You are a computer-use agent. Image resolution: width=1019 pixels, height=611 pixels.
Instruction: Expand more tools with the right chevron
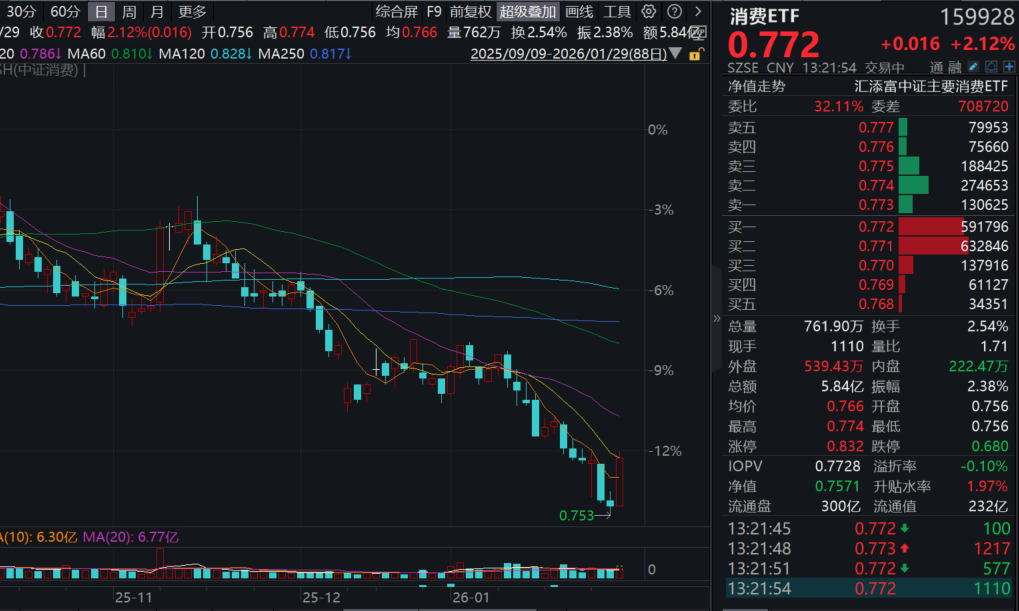pos(698,12)
